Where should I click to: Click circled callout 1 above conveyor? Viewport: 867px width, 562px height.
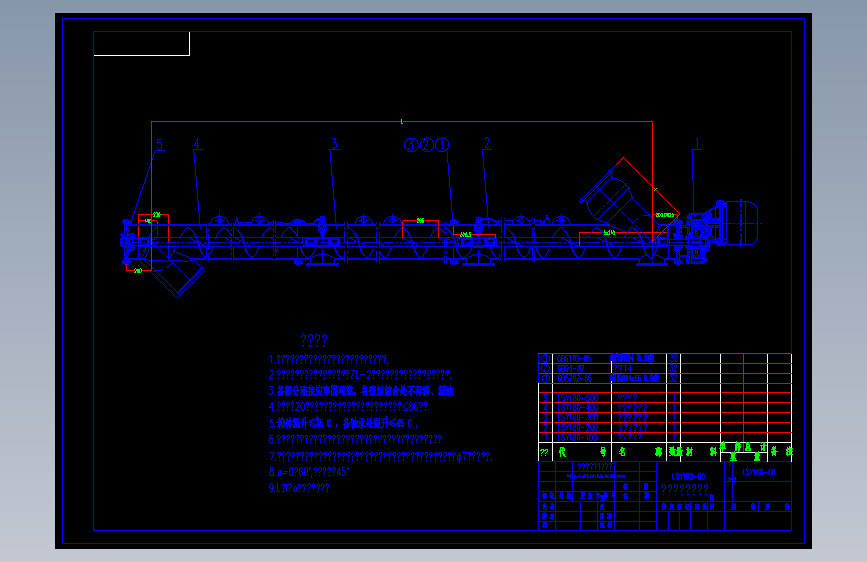coord(442,145)
